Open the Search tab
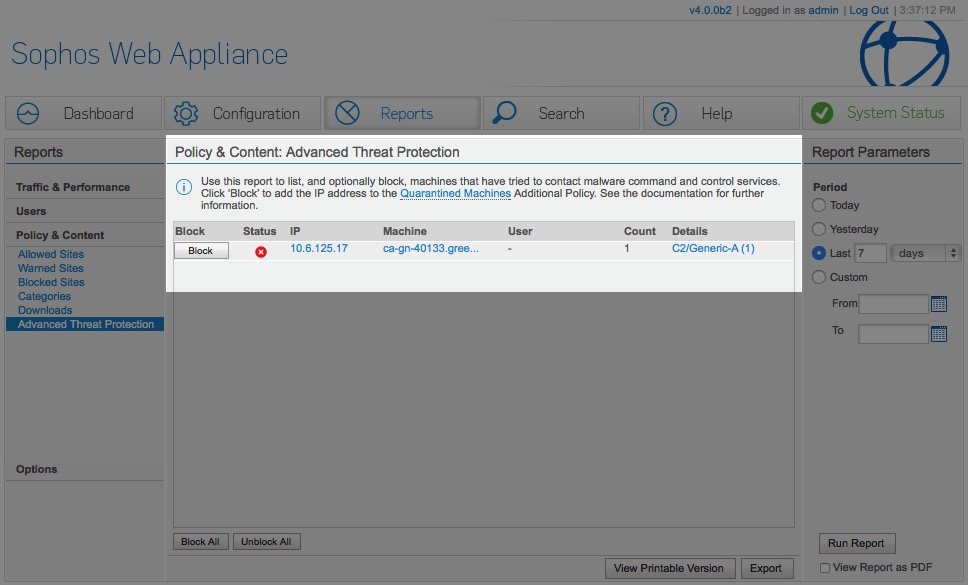This screenshot has width=968, height=585. pyautogui.click(x=561, y=114)
